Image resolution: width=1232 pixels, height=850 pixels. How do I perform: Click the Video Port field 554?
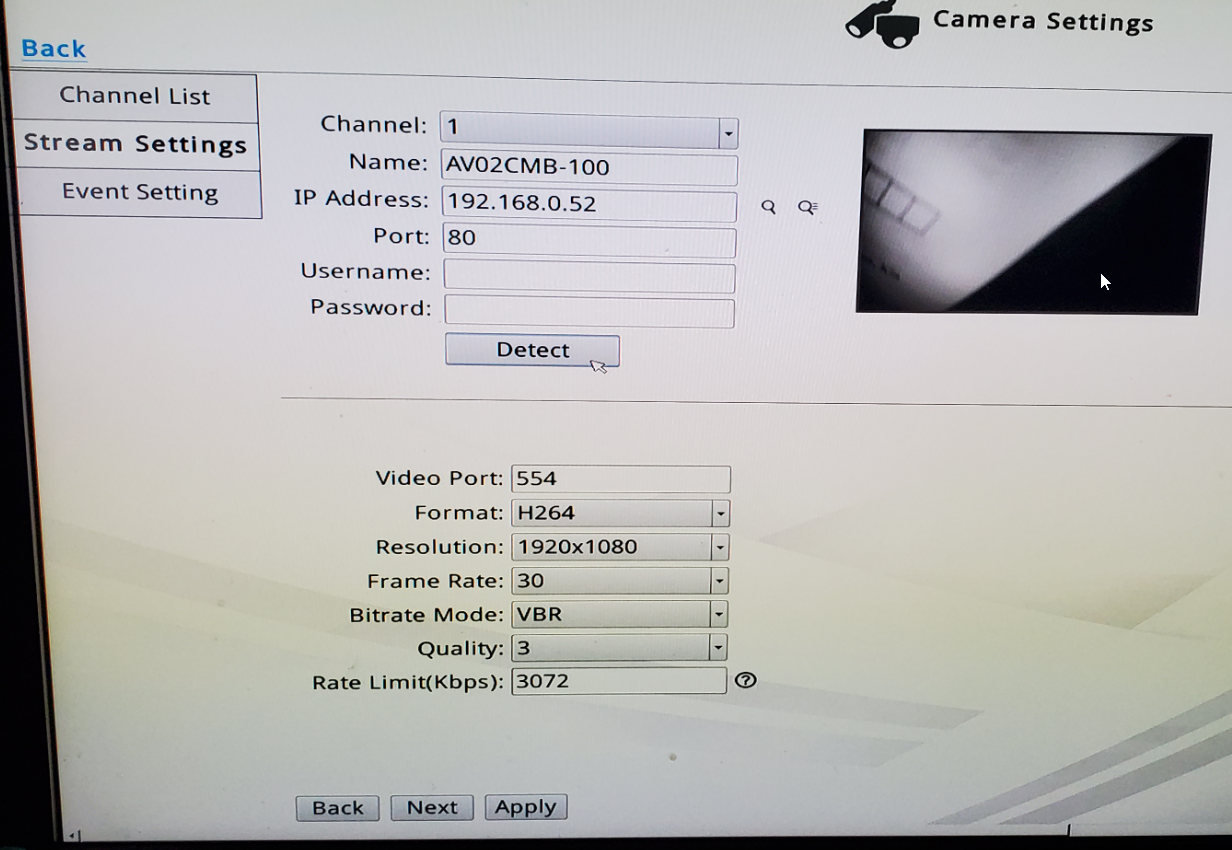tap(621, 479)
